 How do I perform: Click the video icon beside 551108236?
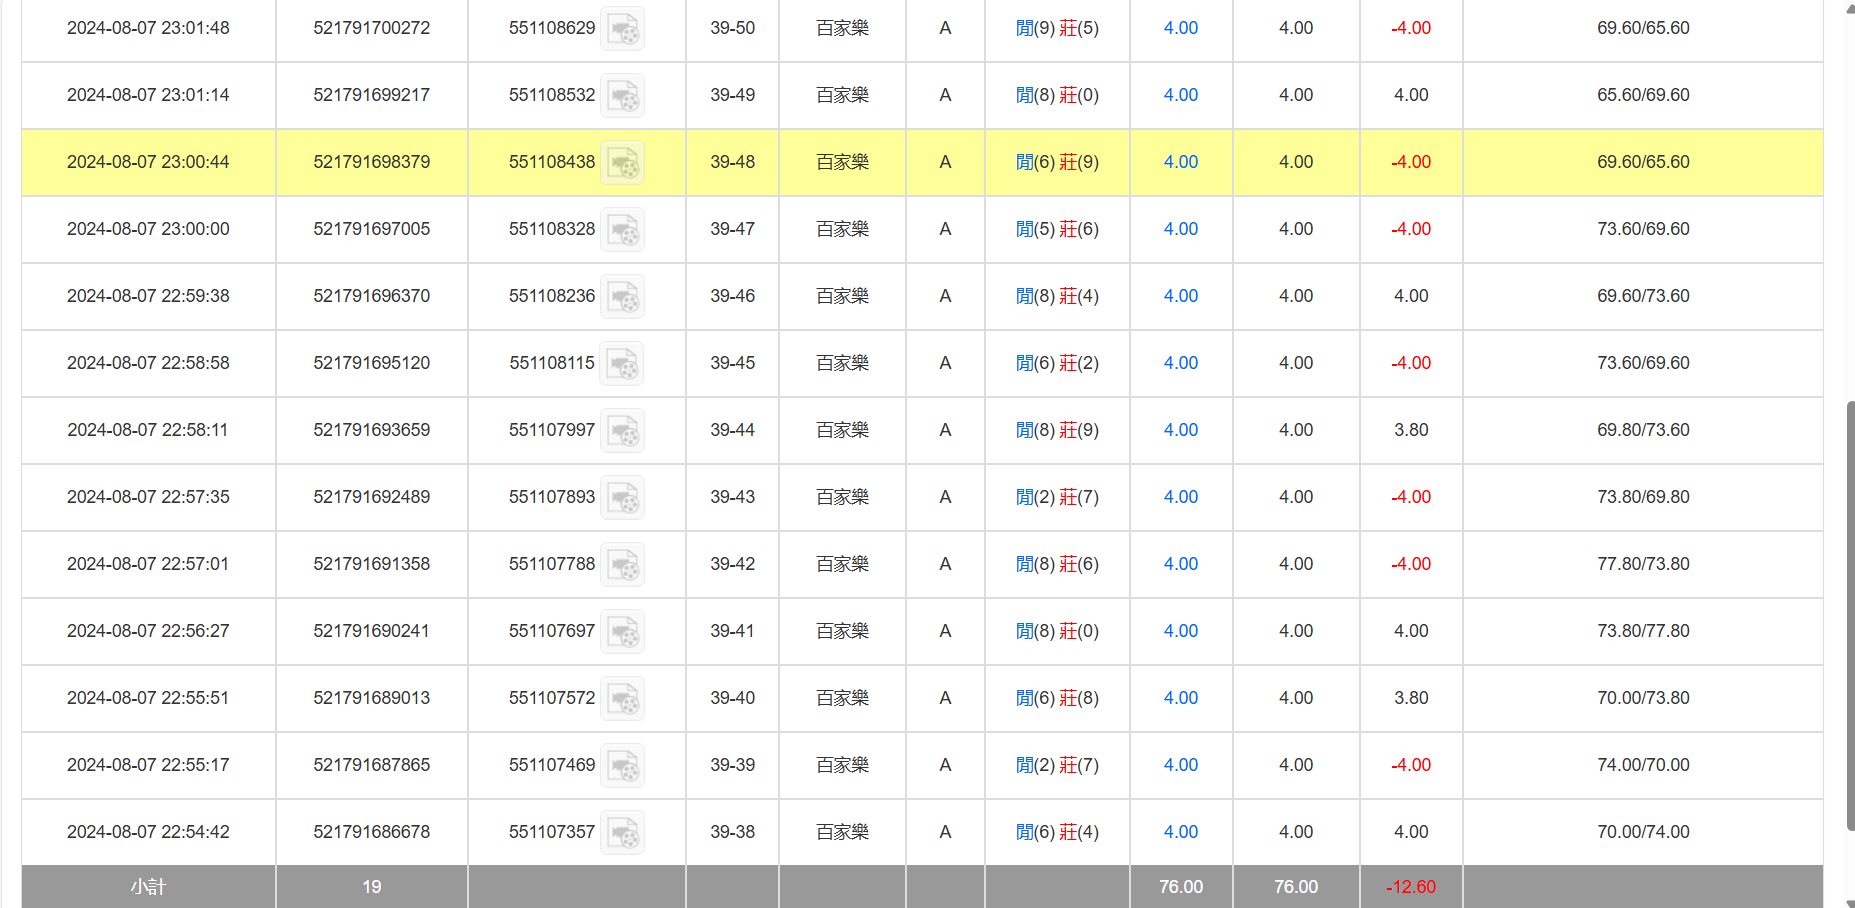[623, 297]
